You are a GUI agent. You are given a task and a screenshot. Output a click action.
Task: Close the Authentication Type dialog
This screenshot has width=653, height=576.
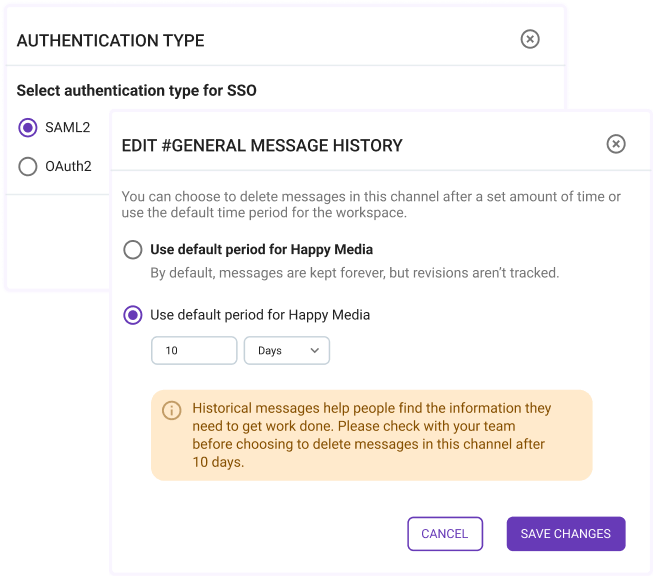coord(530,39)
